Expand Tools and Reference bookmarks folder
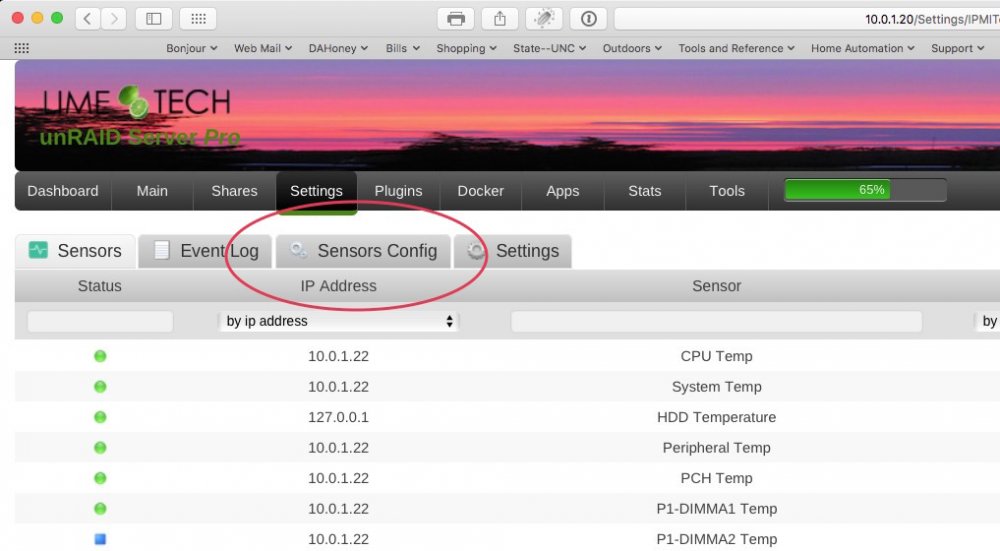Image resolution: width=1000 pixels, height=551 pixels. pyautogui.click(x=736, y=48)
